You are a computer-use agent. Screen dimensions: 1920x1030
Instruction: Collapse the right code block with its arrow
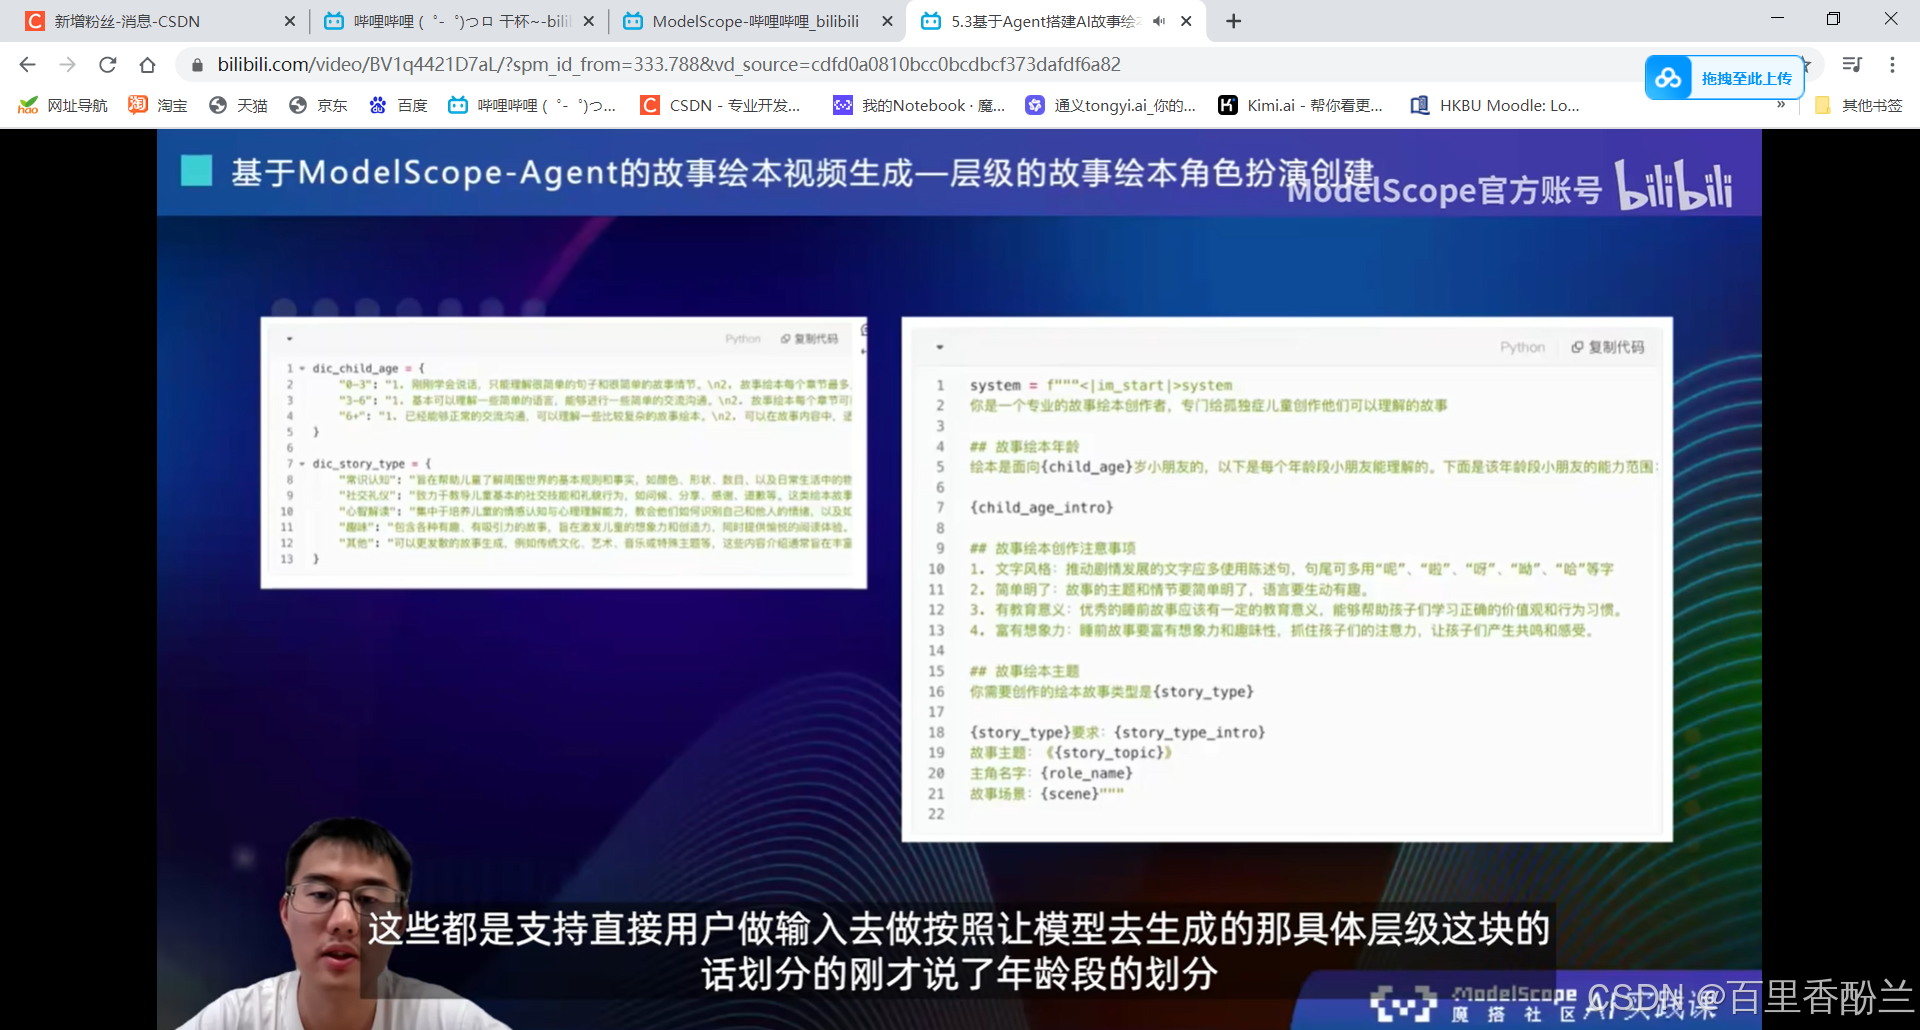pyautogui.click(x=940, y=347)
